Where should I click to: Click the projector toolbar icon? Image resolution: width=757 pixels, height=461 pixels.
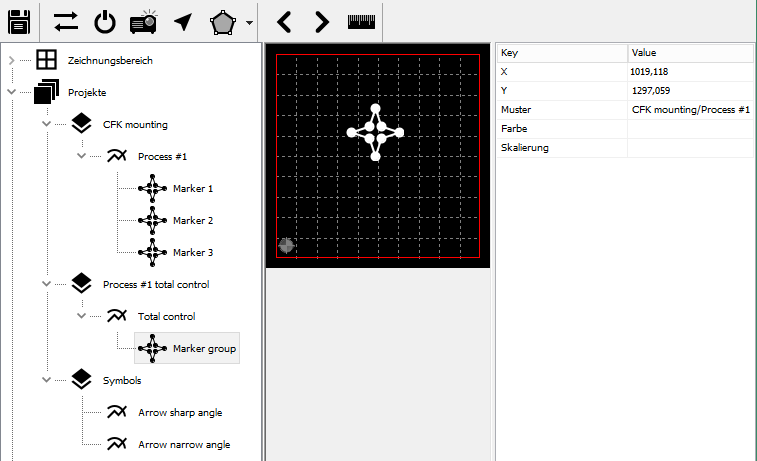[143, 22]
